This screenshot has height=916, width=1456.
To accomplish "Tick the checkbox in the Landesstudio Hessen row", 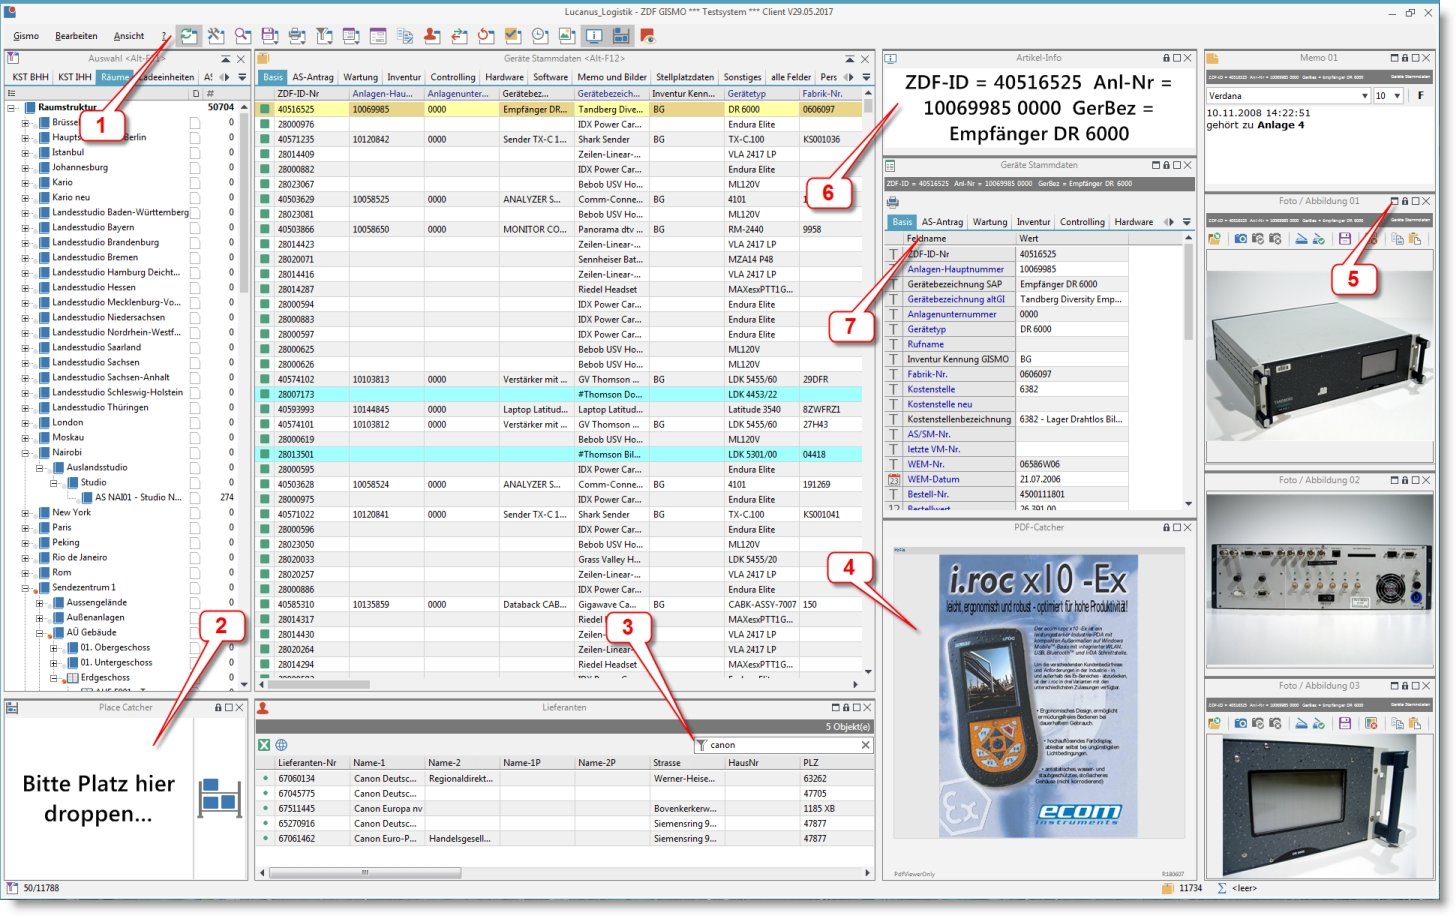I will coord(195,288).
